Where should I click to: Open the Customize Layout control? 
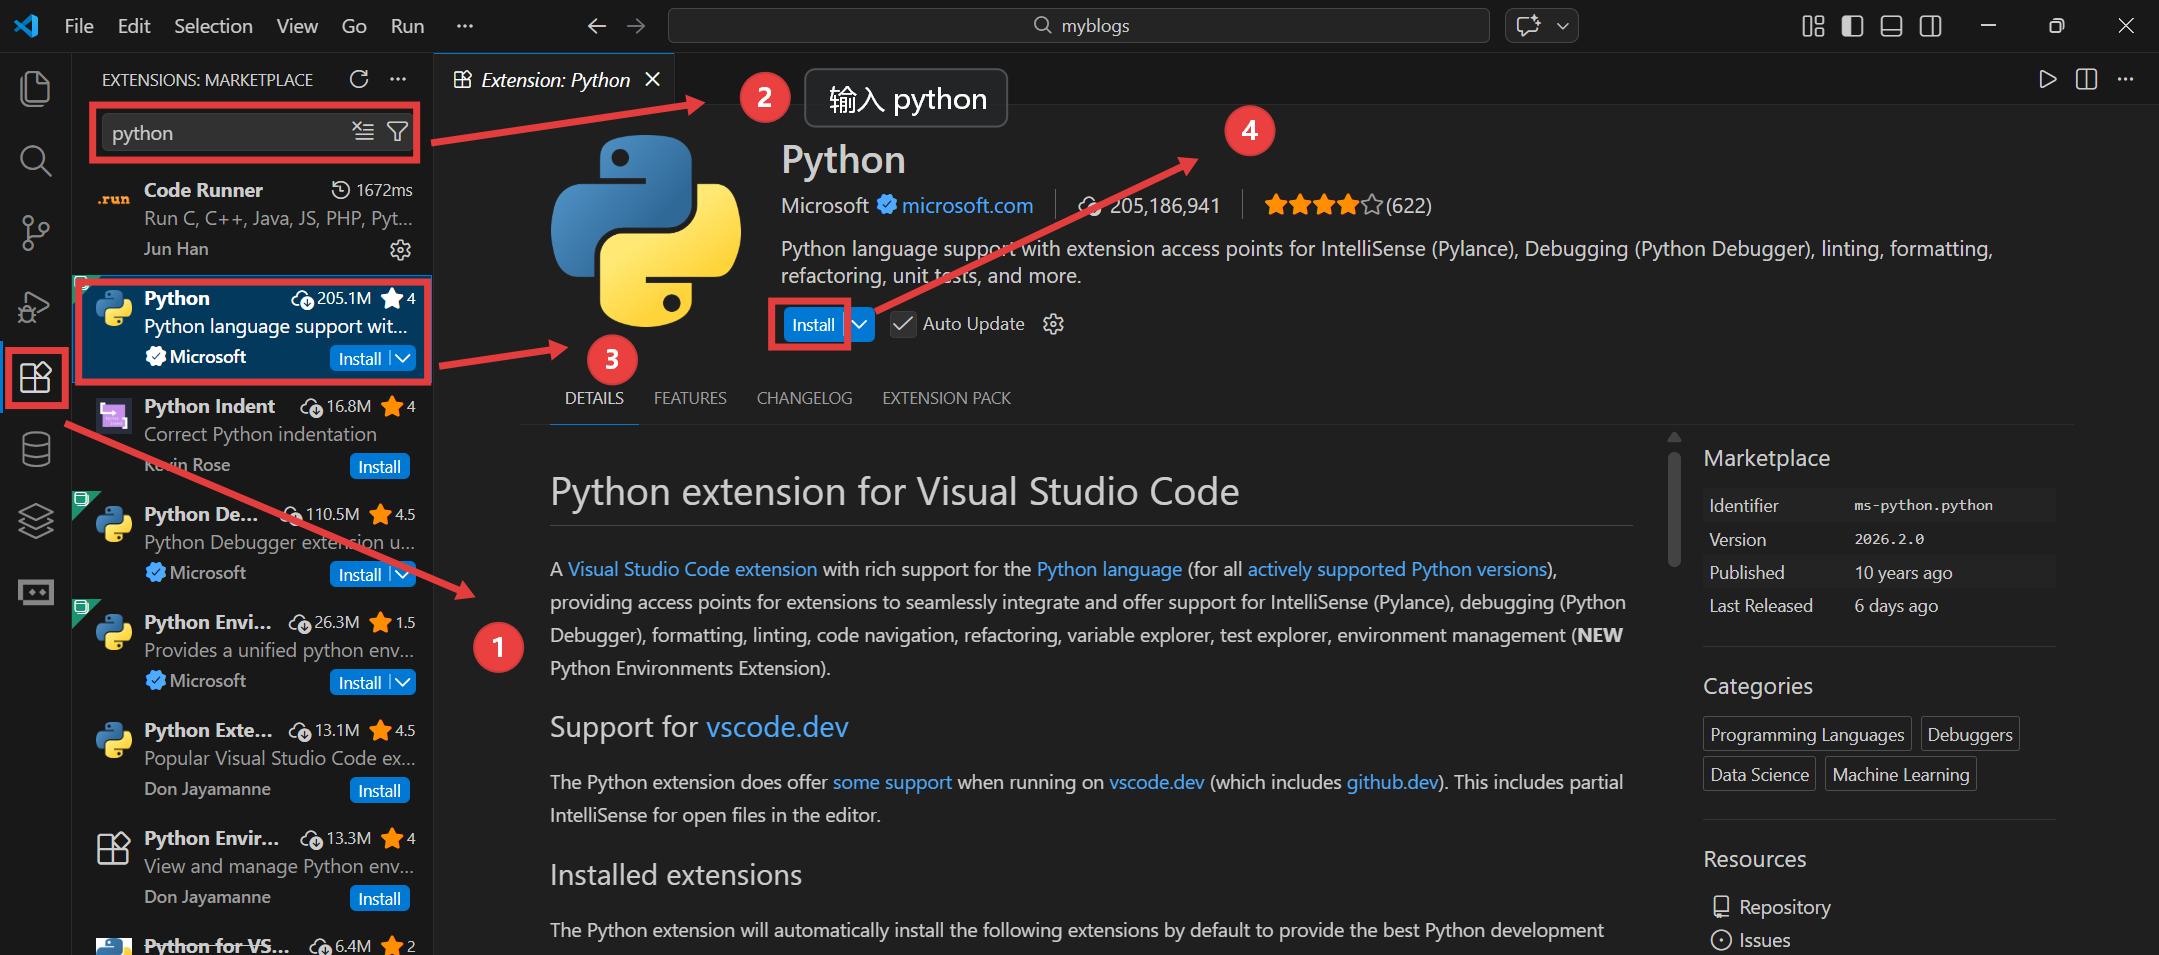[1813, 26]
